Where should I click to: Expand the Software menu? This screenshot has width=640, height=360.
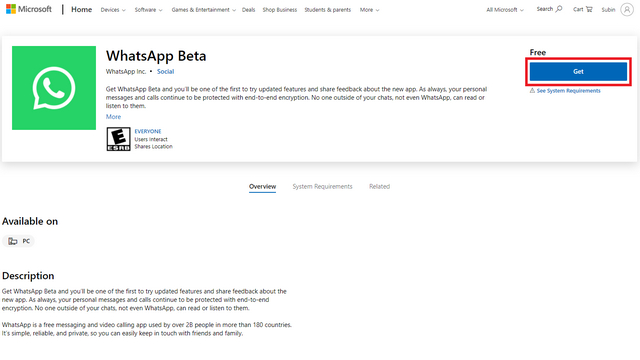(149, 10)
